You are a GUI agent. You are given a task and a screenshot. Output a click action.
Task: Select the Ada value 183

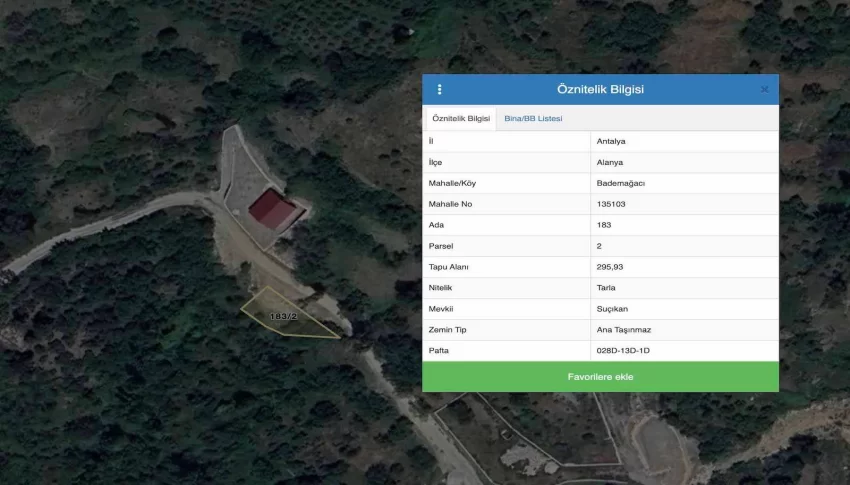(604, 225)
